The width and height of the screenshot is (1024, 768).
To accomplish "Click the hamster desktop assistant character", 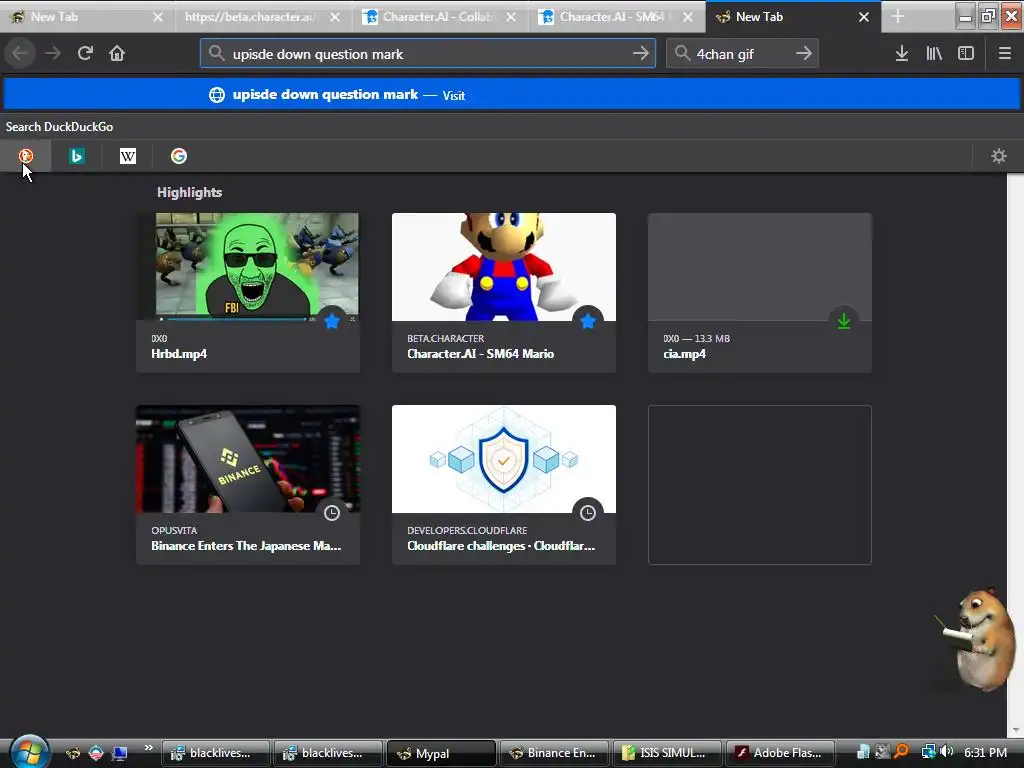I will point(976,638).
